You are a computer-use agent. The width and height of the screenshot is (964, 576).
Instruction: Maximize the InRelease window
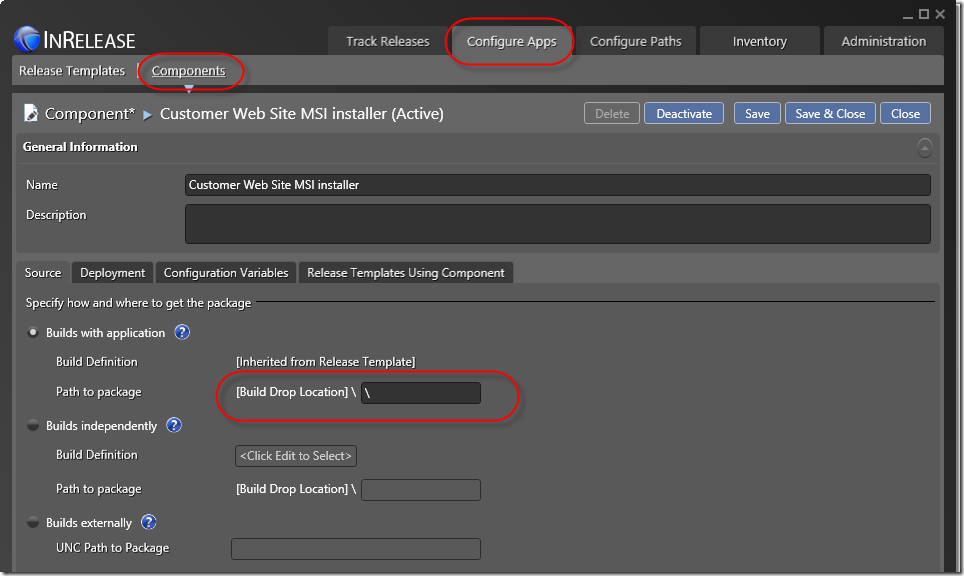923,14
